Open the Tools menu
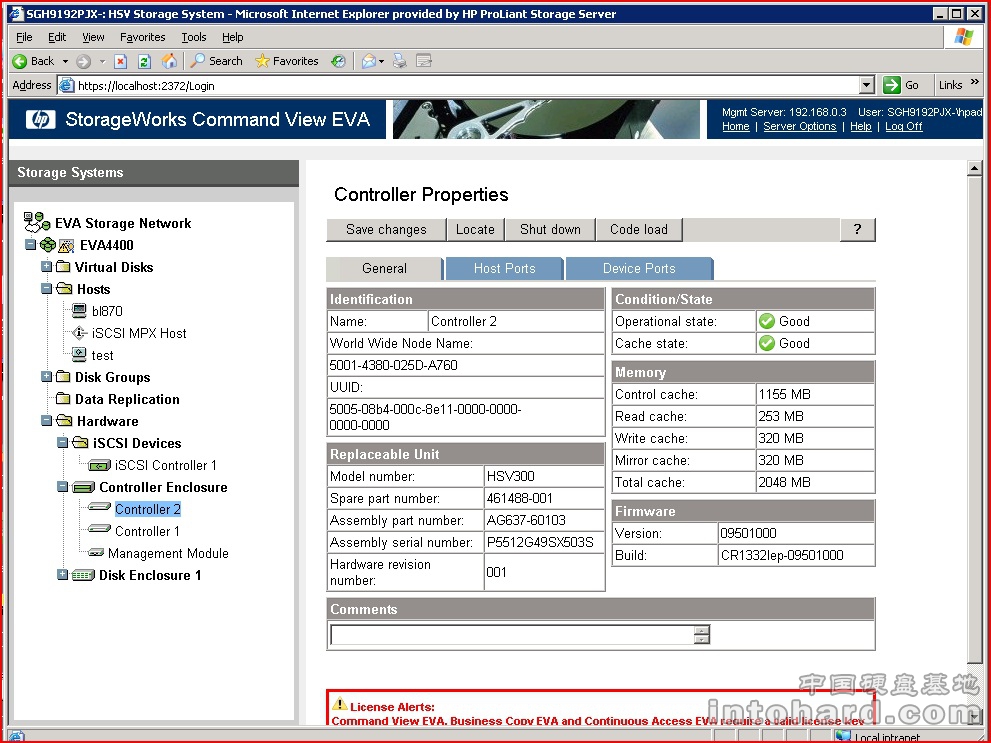This screenshot has width=991, height=743. pos(193,37)
